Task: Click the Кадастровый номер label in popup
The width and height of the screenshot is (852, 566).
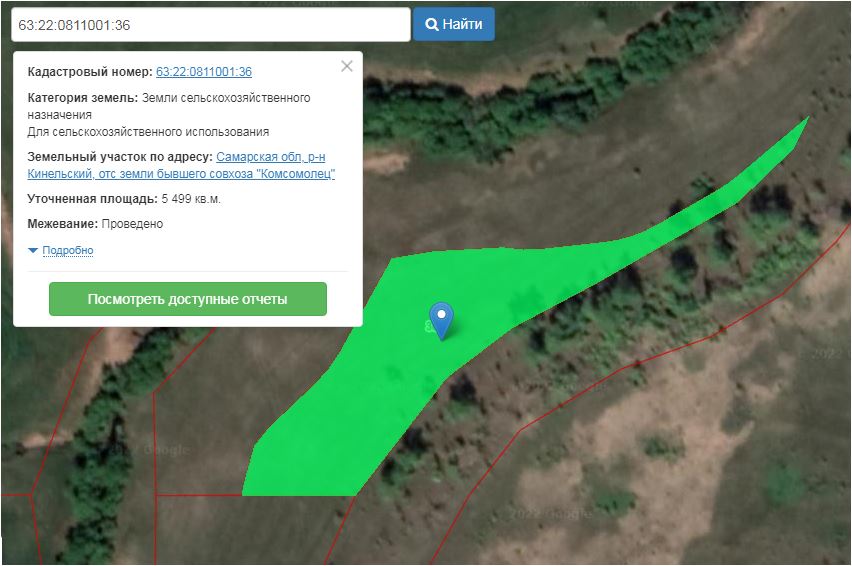Action: click(x=89, y=72)
